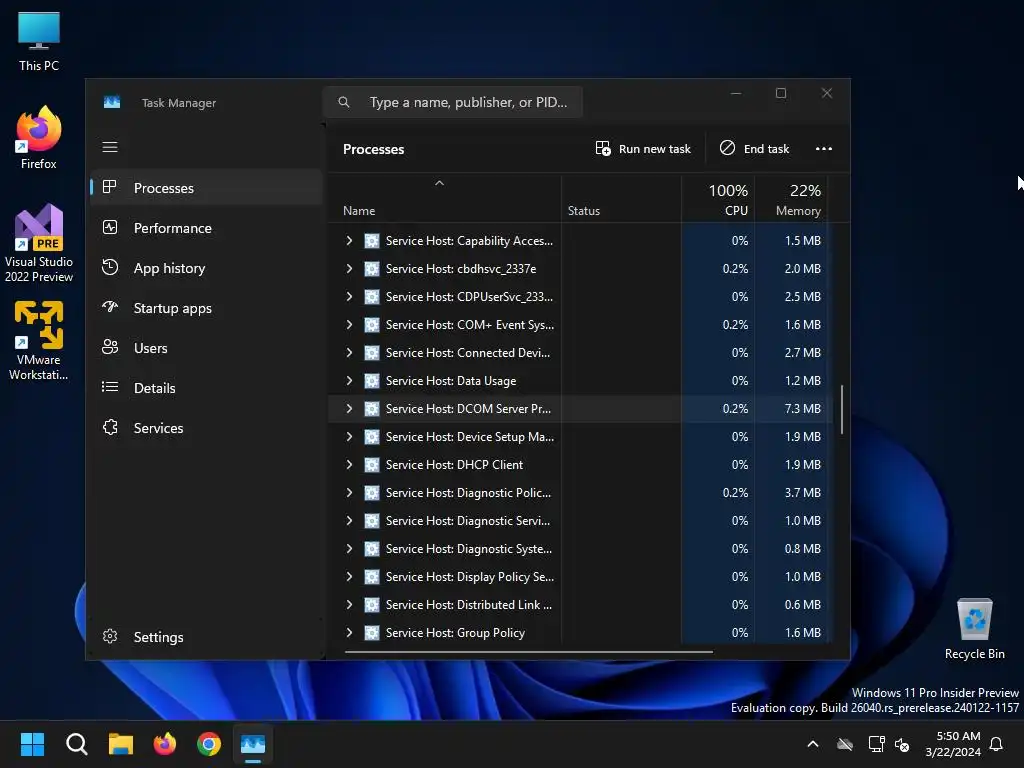Screen dimensions: 1024x768
Task: Click the Details list icon
Action: (110, 387)
